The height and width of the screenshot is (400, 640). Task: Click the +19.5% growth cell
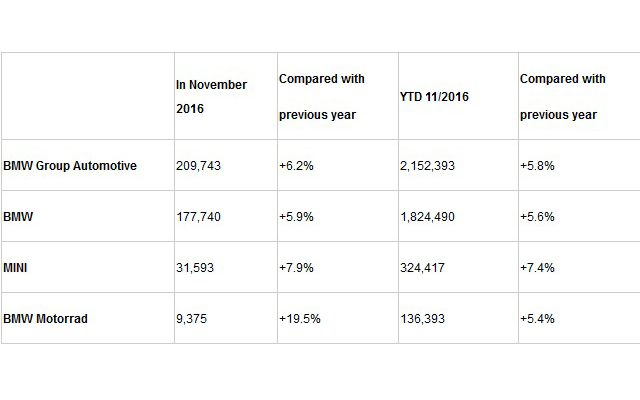pyautogui.click(x=300, y=318)
